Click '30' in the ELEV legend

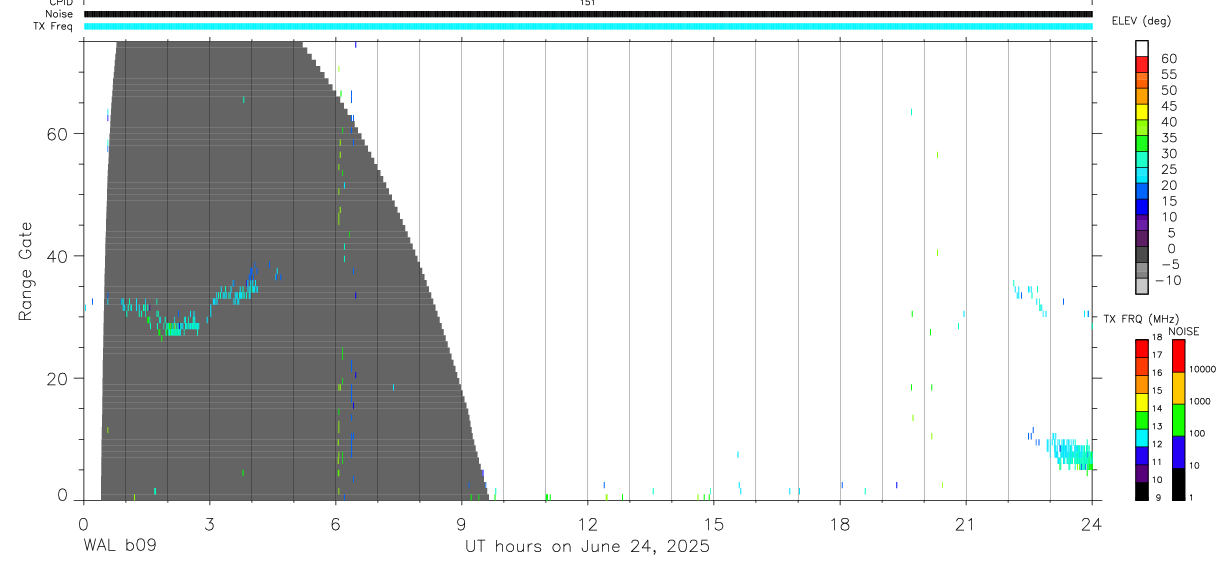tap(1169, 154)
